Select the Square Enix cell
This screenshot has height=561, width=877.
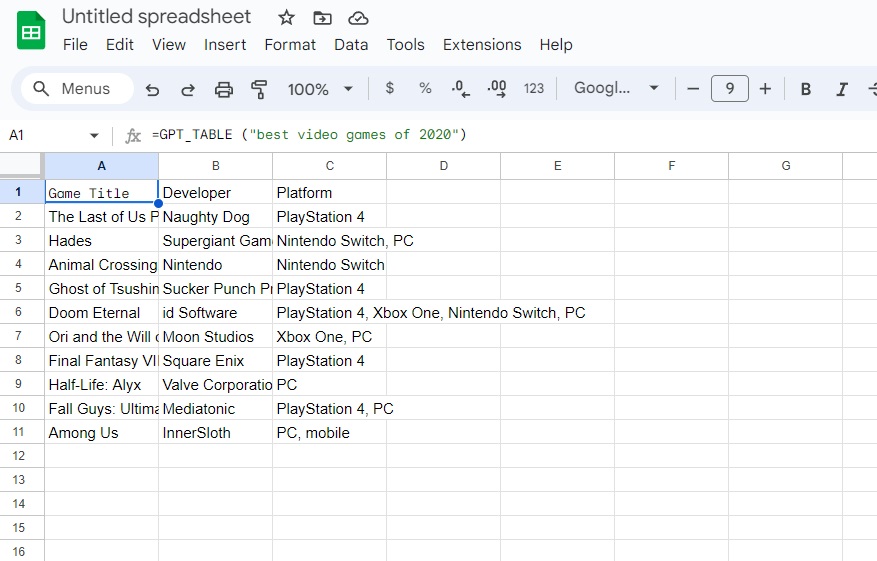[216, 360]
